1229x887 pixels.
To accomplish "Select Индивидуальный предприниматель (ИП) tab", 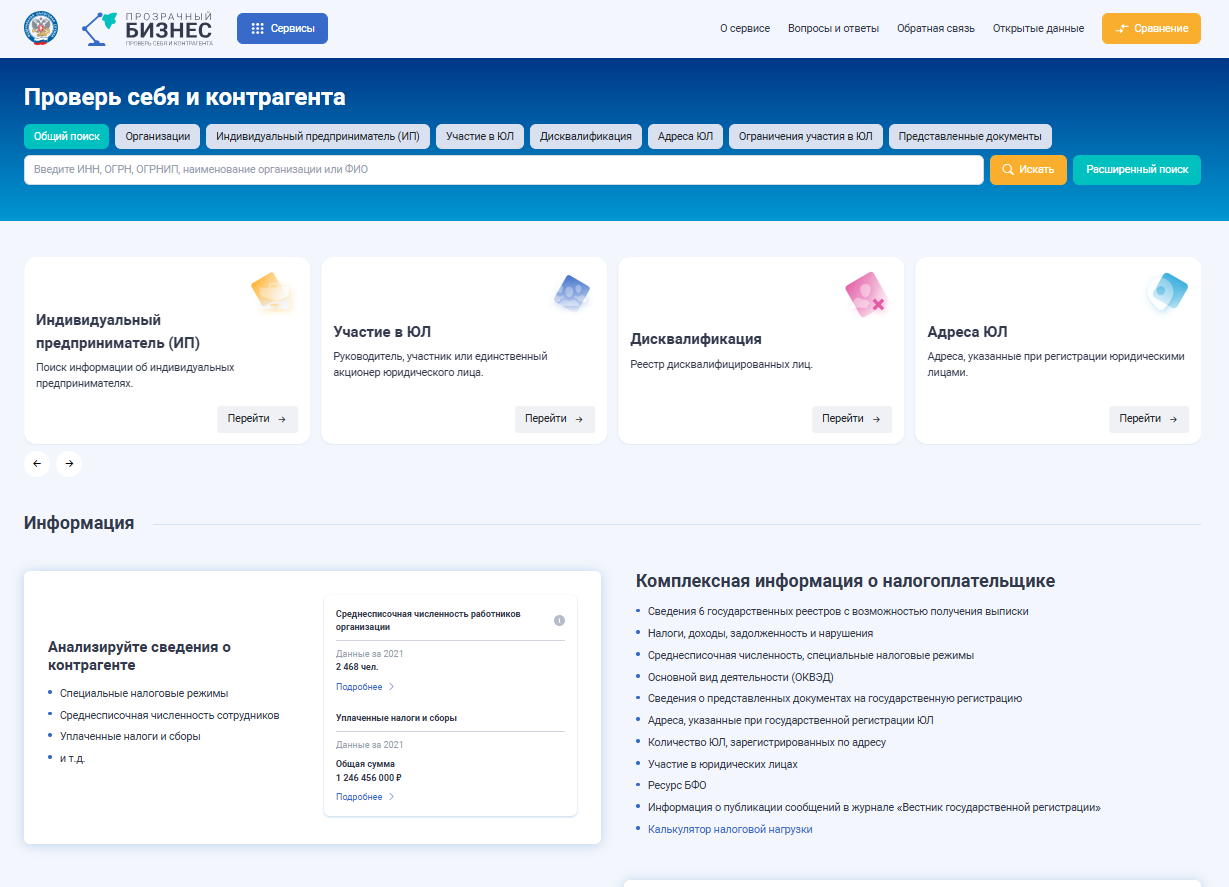I will pyautogui.click(x=318, y=136).
